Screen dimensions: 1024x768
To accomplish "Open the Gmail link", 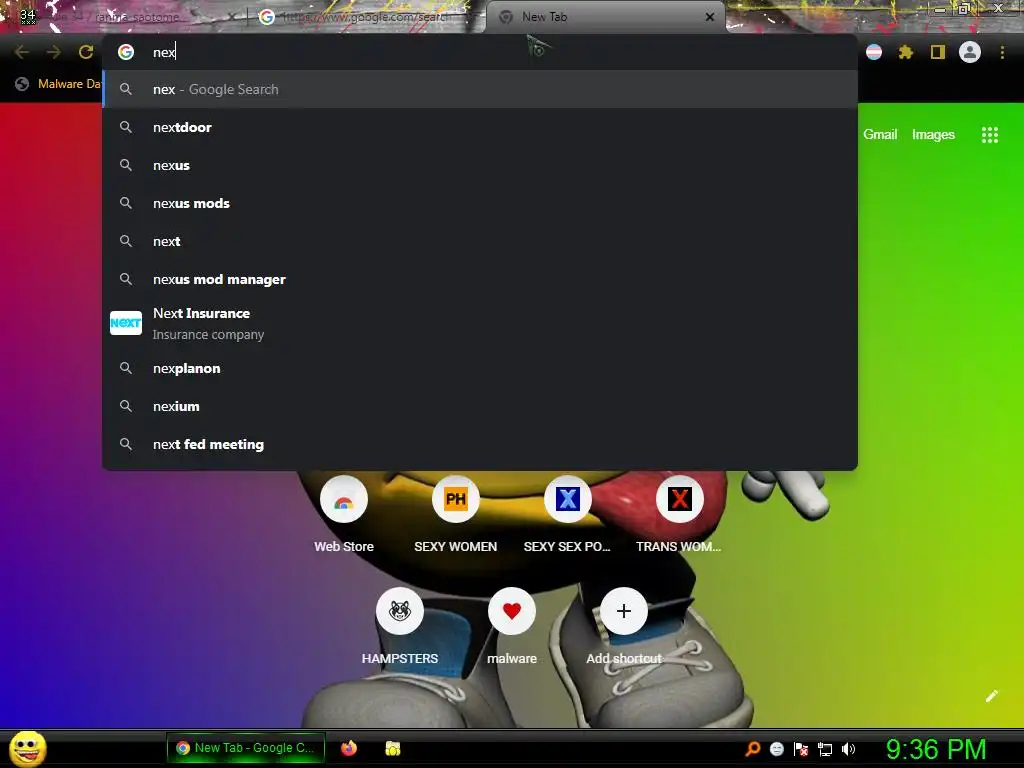I will pos(880,135).
